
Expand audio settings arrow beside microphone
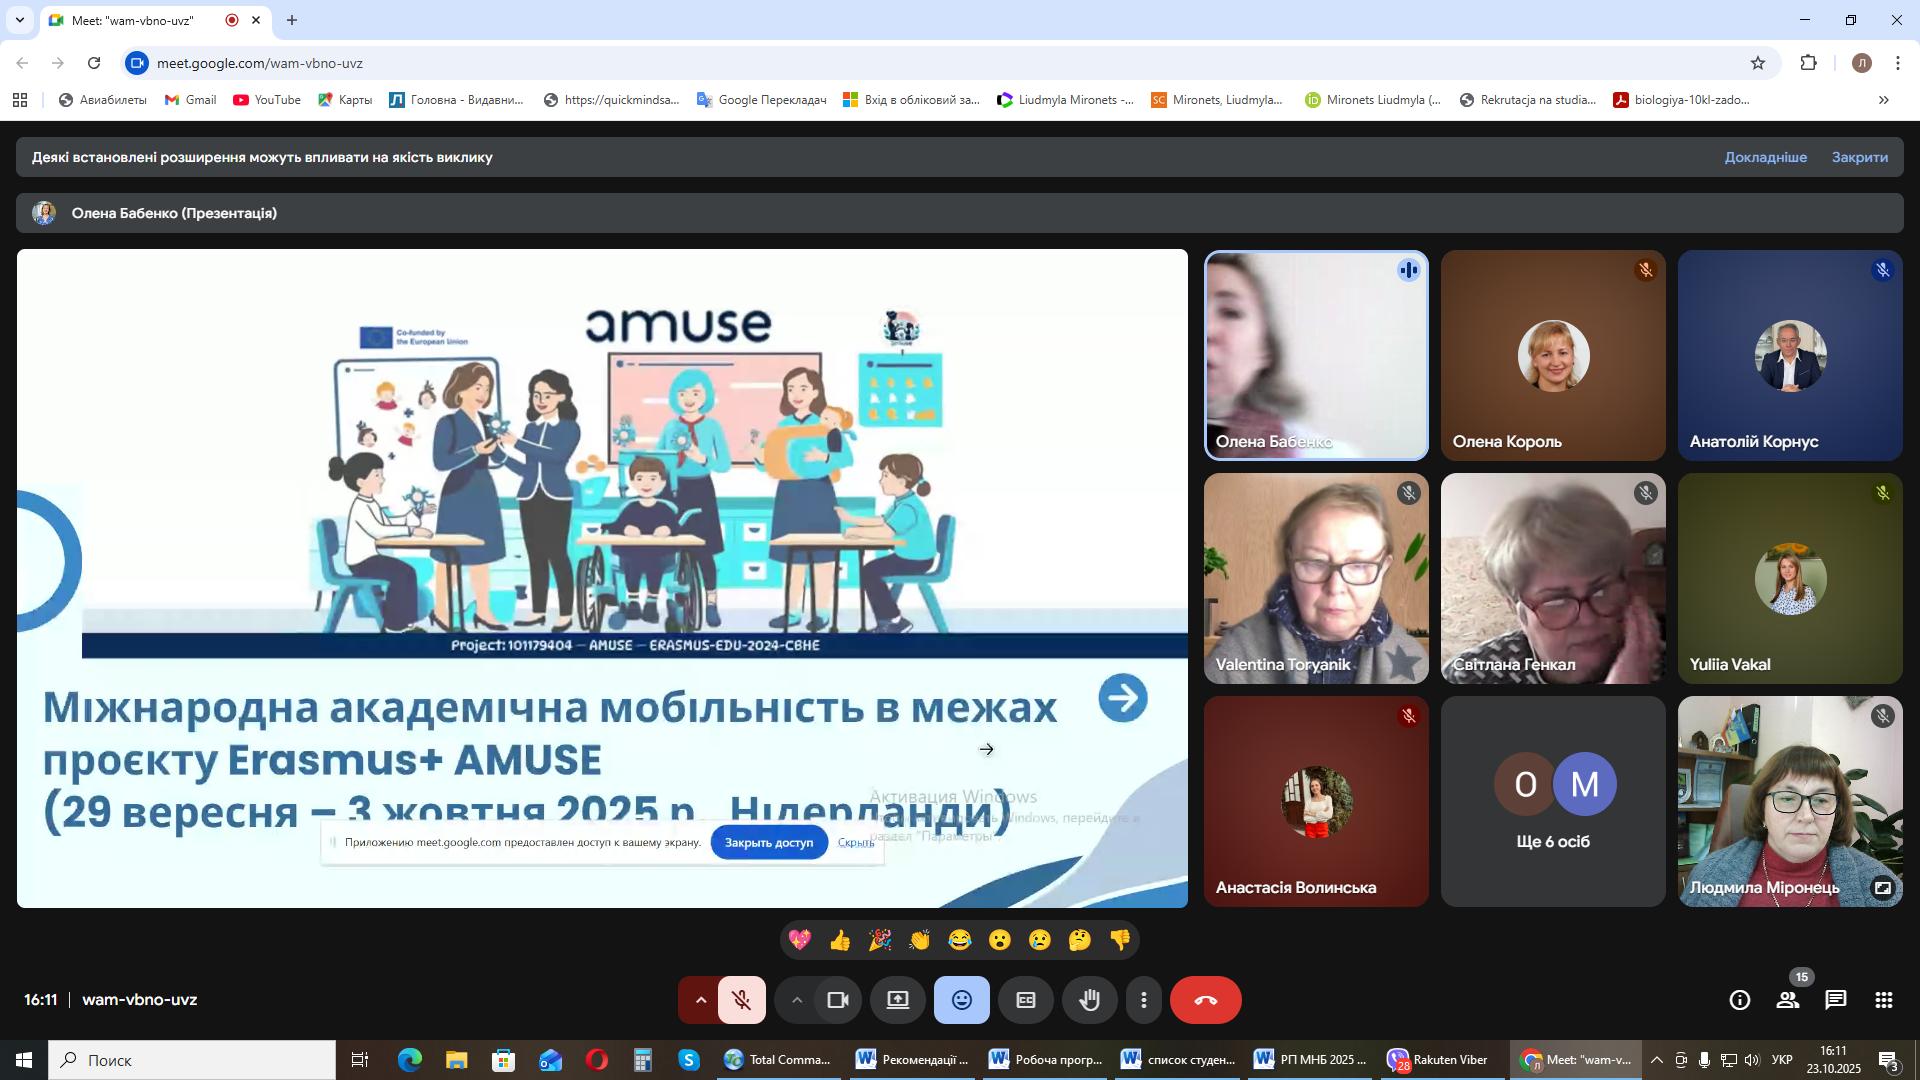[x=700, y=1000]
